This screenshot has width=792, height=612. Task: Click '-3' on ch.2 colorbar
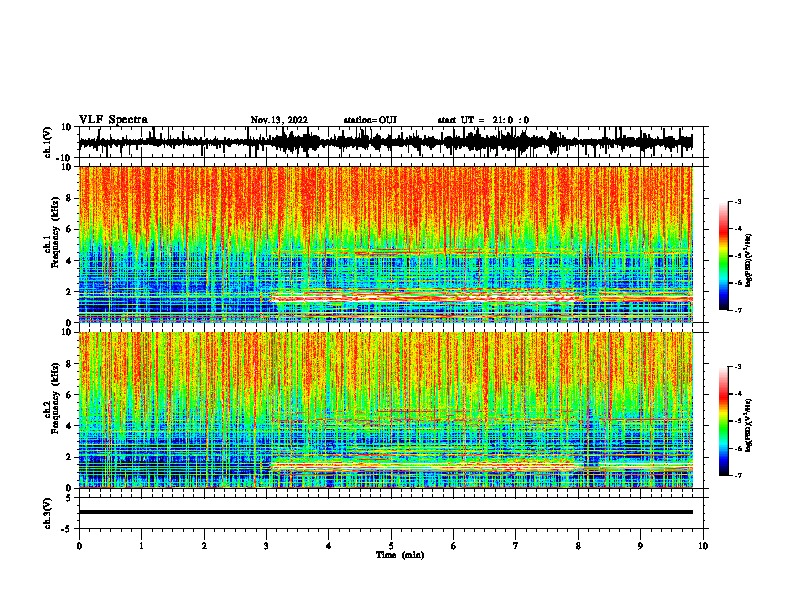(x=737, y=367)
